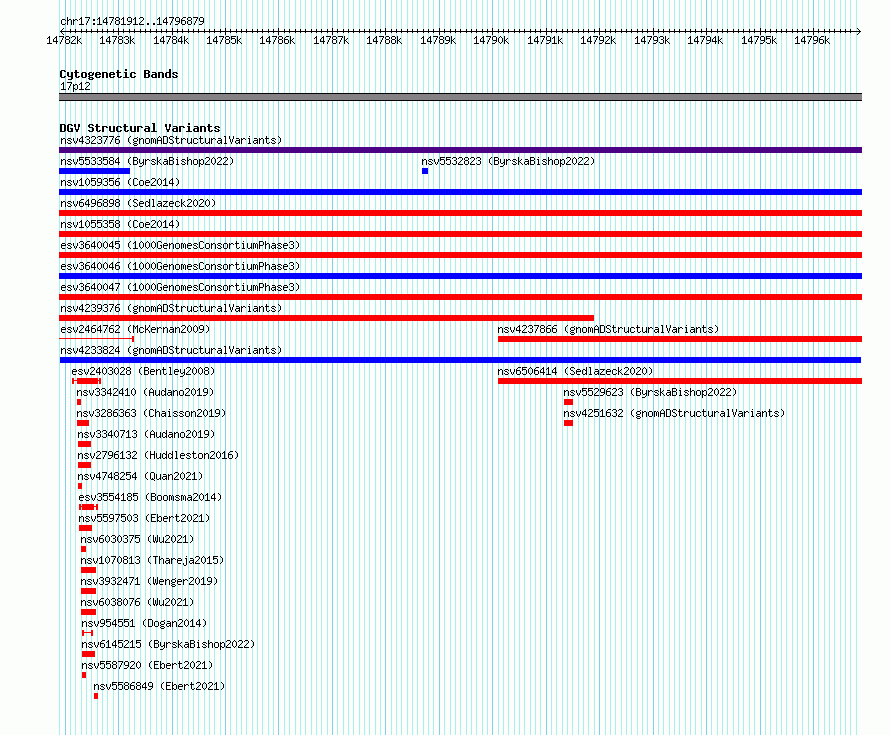Click the DGV Structural Variants track title
Image resolution: width=890 pixels, height=735 pixels.
click(x=140, y=128)
